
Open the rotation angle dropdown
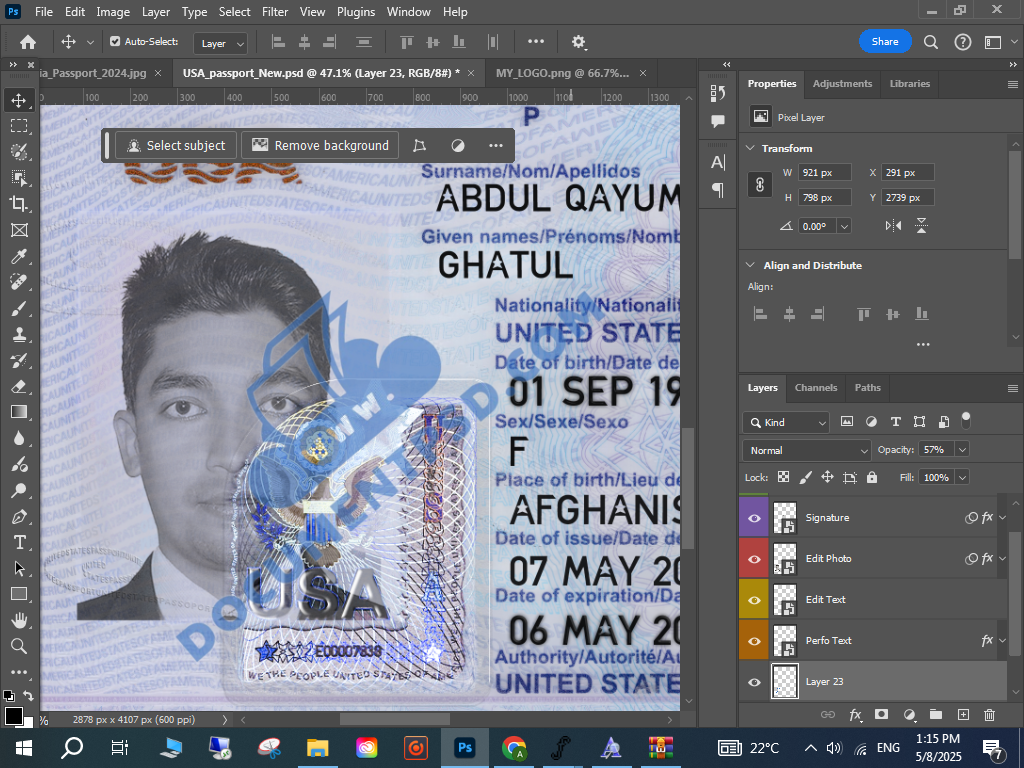(844, 227)
